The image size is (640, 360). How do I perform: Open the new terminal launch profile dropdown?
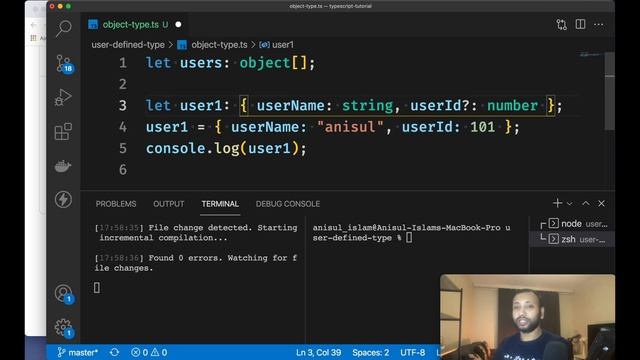coord(569,203)
